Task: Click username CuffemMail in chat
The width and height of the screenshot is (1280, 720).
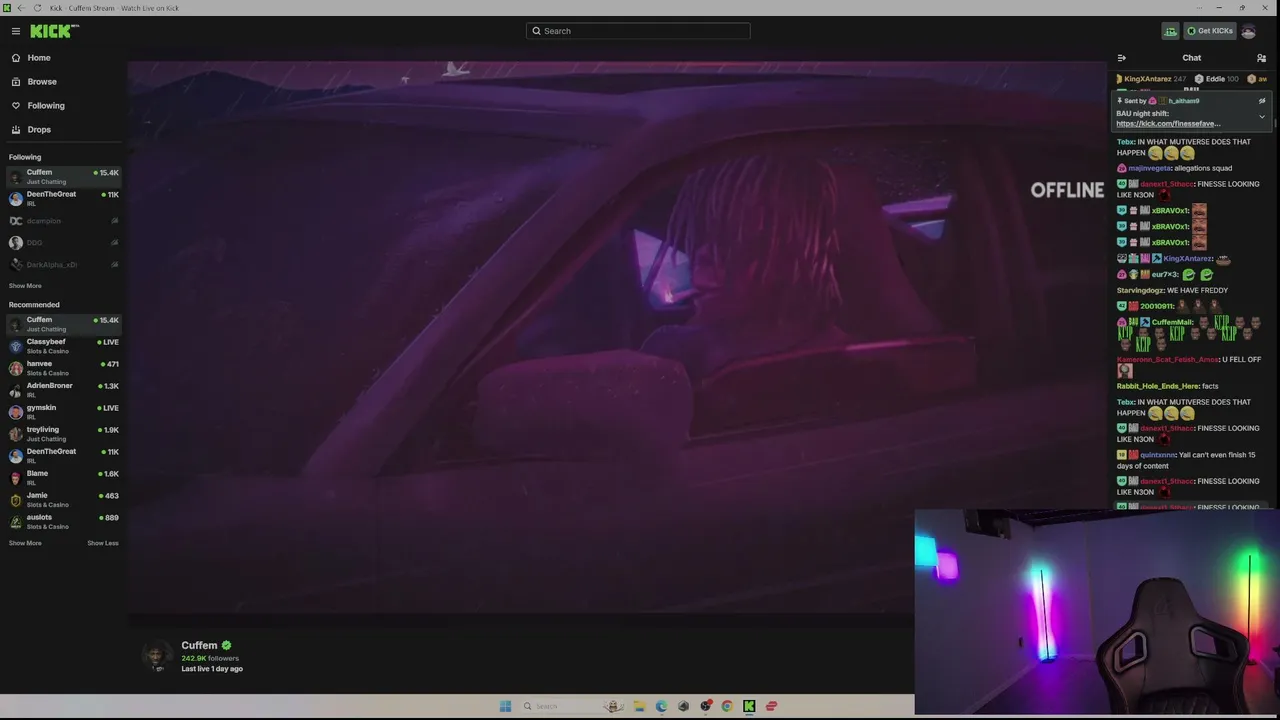Action: pyautogui.click(x=1173, y=322)
